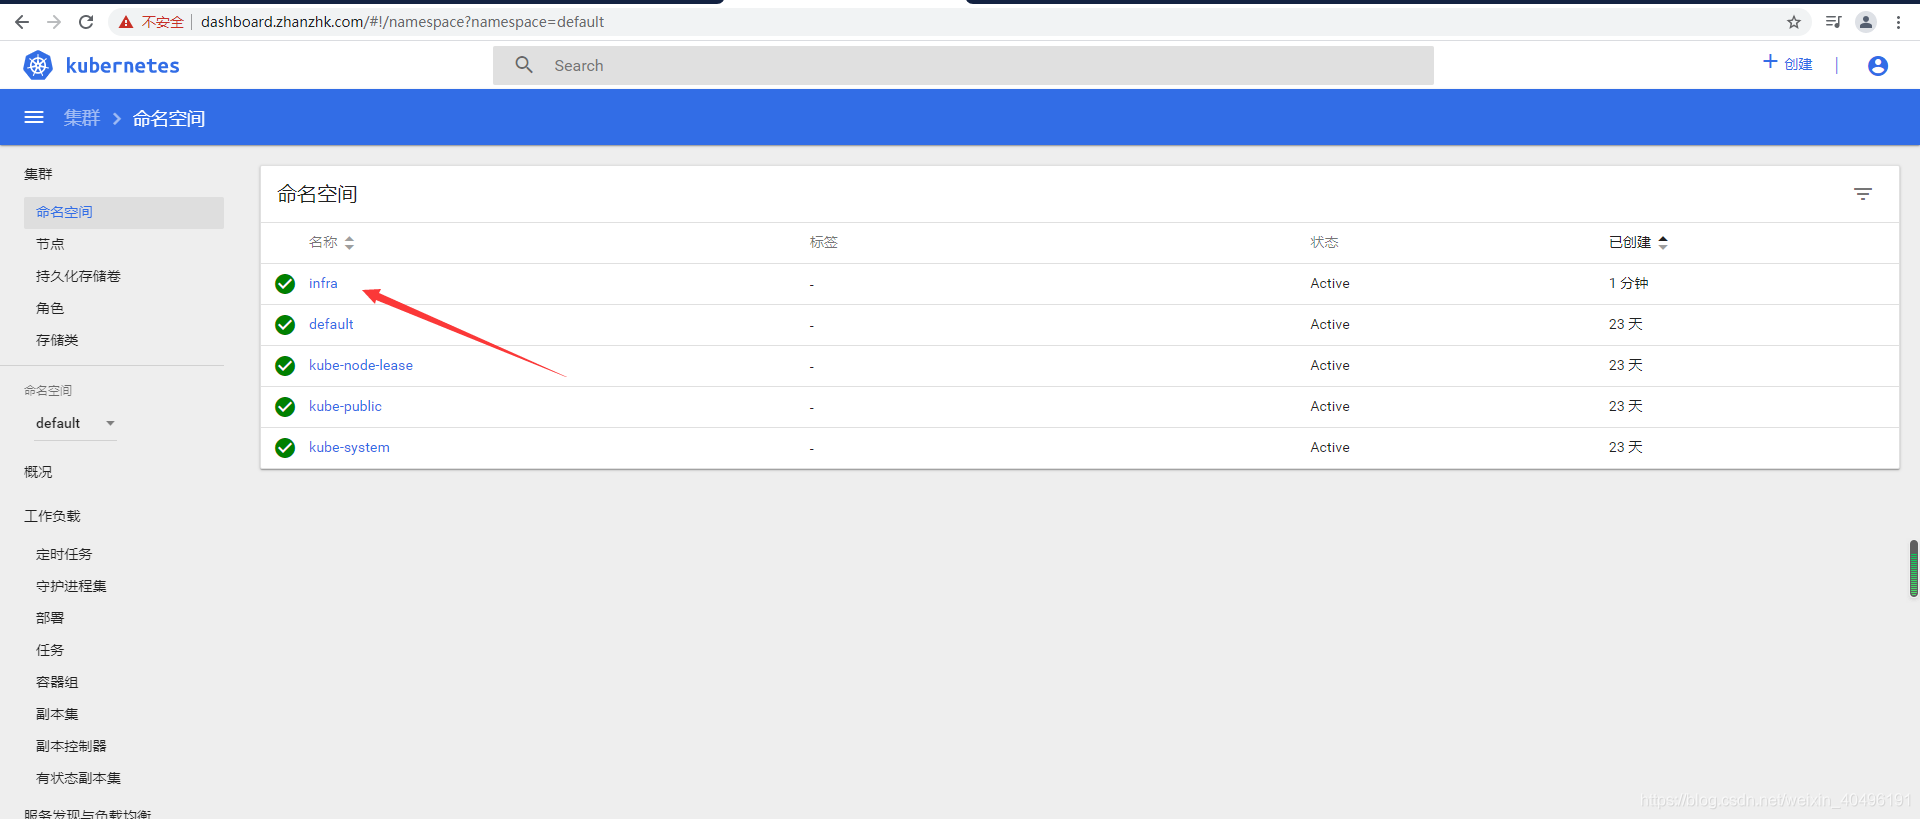Open 工作负载 section in the sidebar
The image size is (1920, 819).
(x=52, y=516)
